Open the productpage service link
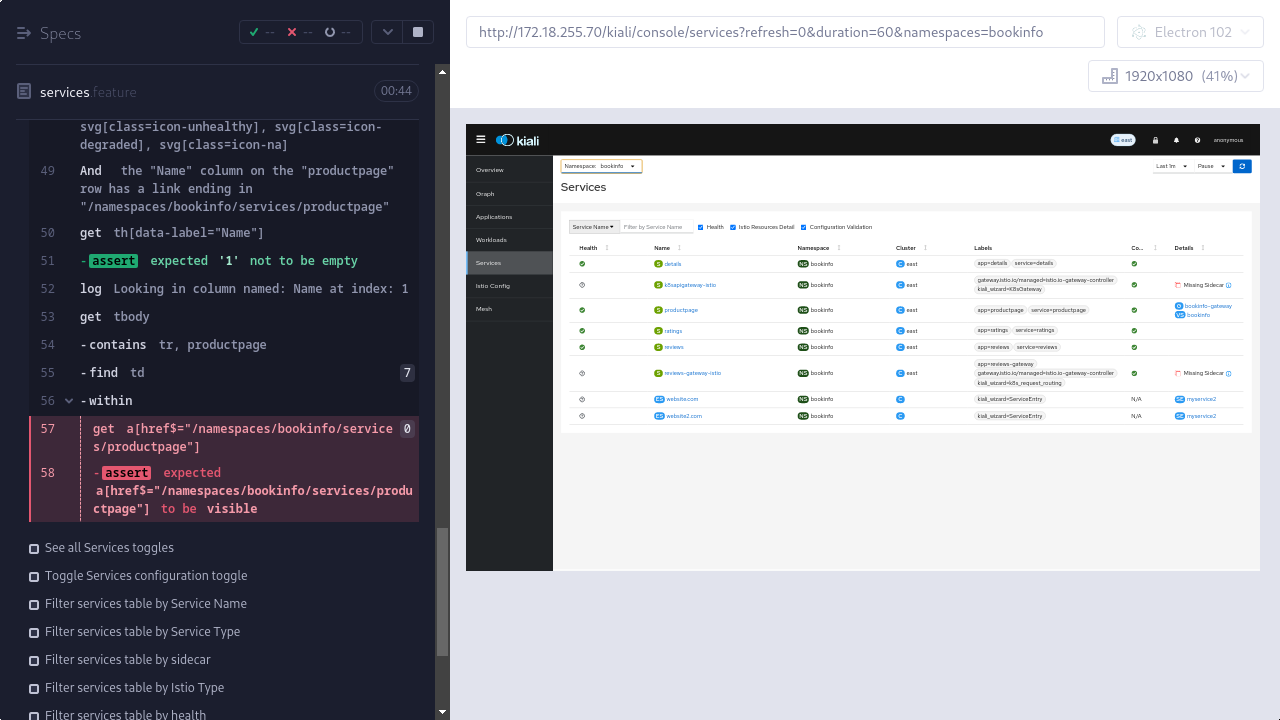The height and width of the screenshot is (720, 1280). pyautogui.click(x=681, y=310)
